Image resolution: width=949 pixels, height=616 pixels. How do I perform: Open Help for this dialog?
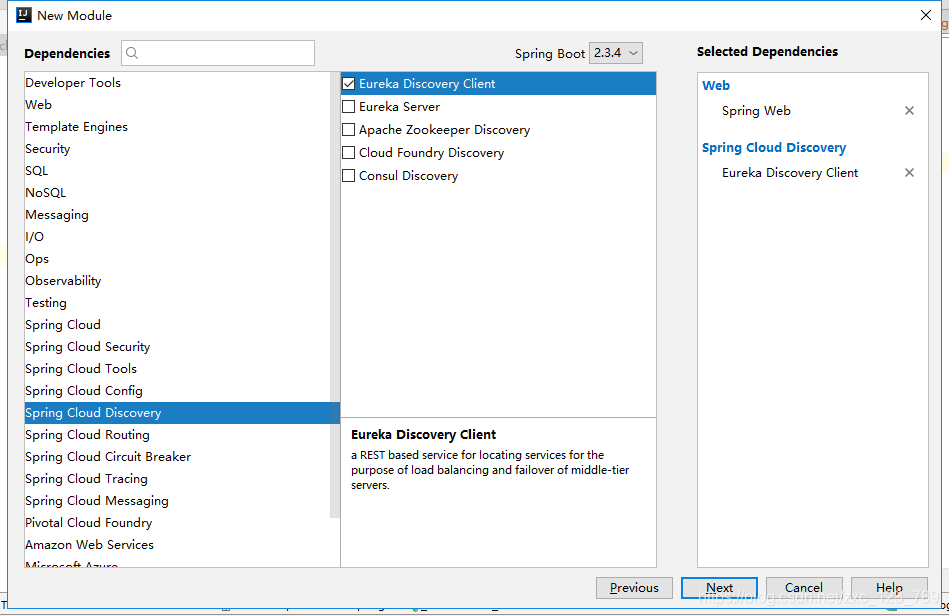click(x=889, y=588)
